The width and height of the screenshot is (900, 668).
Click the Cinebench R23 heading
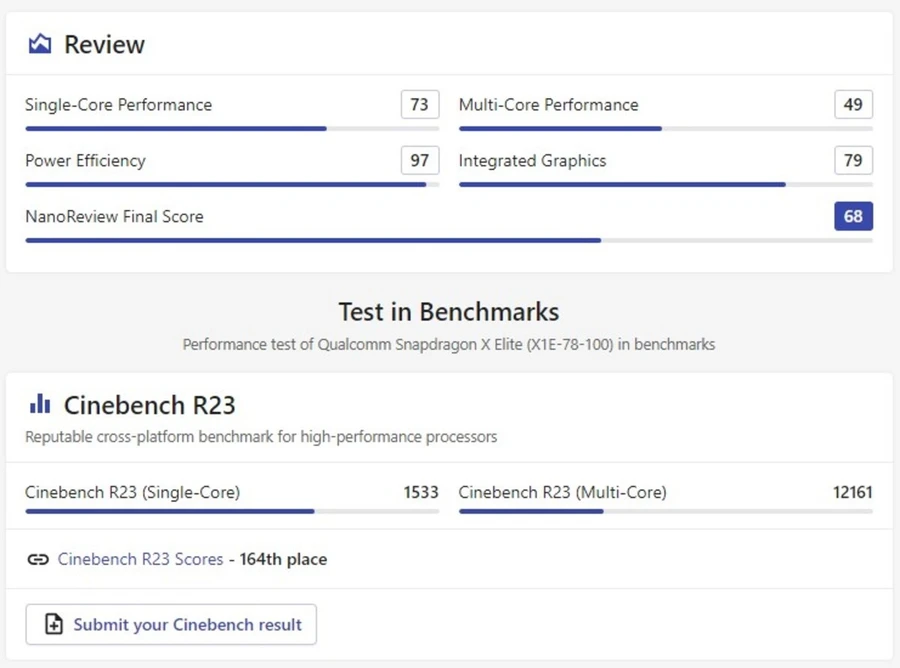(150, 405)
